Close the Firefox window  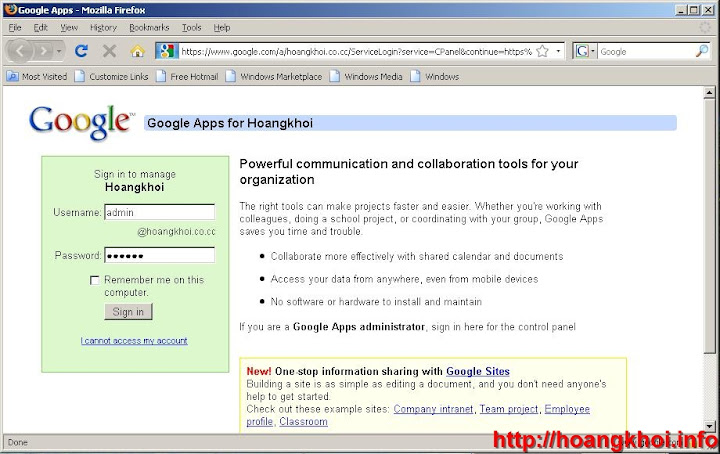point(709,10)
